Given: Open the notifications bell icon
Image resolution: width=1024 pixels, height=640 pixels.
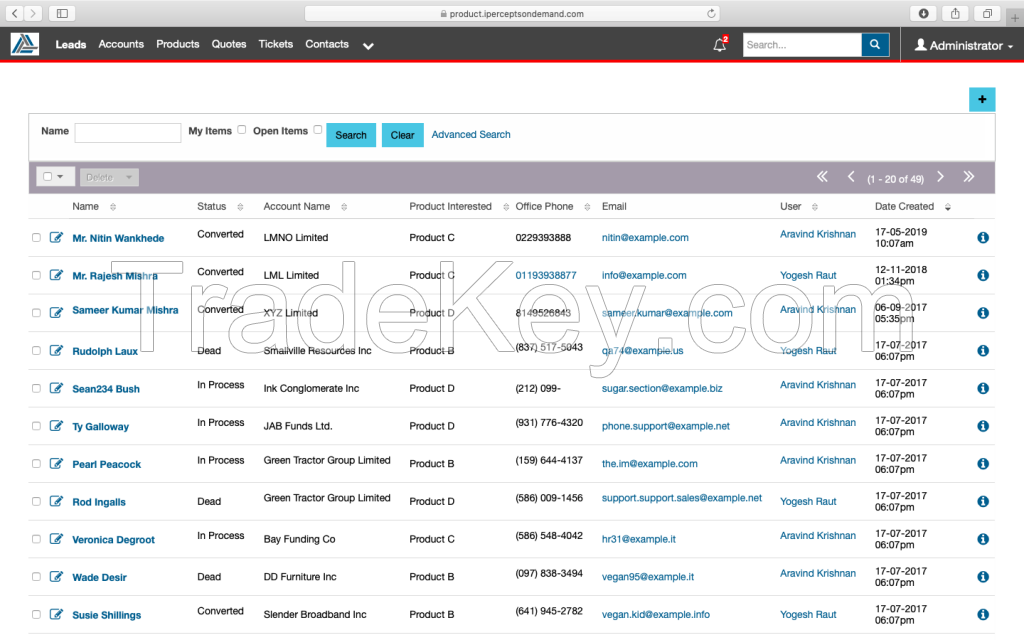Looking at the screenshot, I should click(x=719, y=45).
